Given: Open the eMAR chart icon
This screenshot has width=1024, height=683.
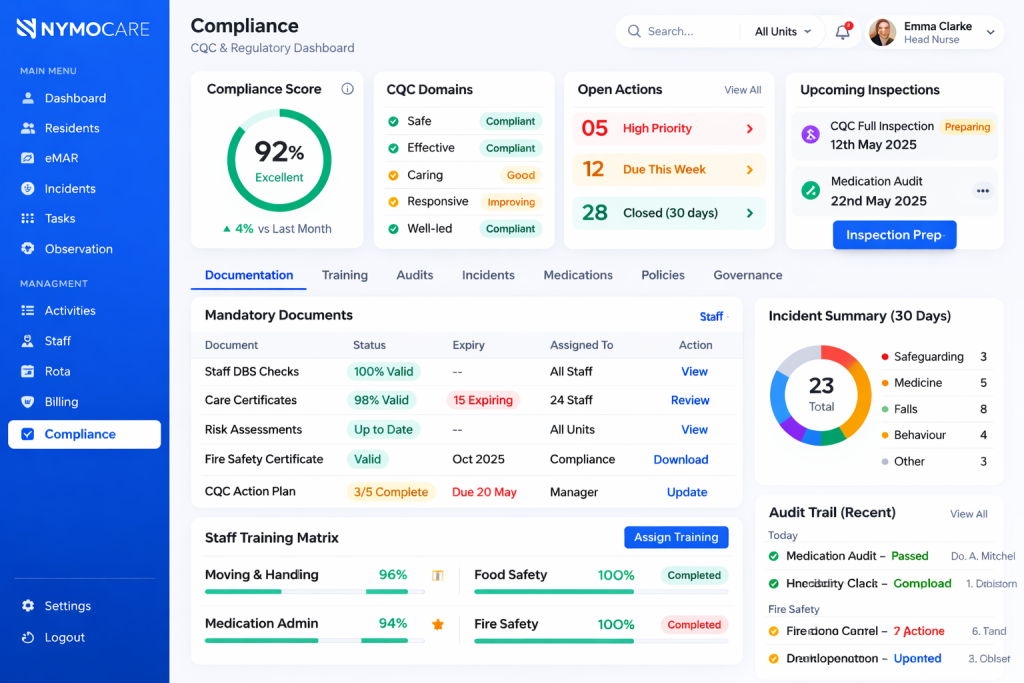Looking at the screenshot, I should coord(27,158).
